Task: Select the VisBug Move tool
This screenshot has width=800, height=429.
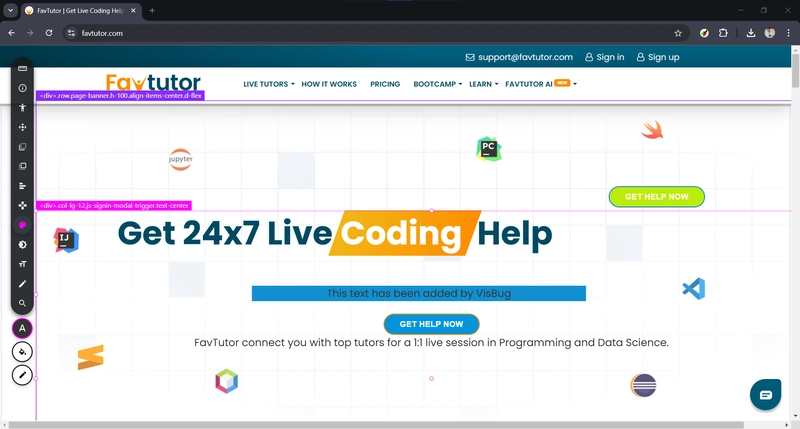Action: click(22, 127)
